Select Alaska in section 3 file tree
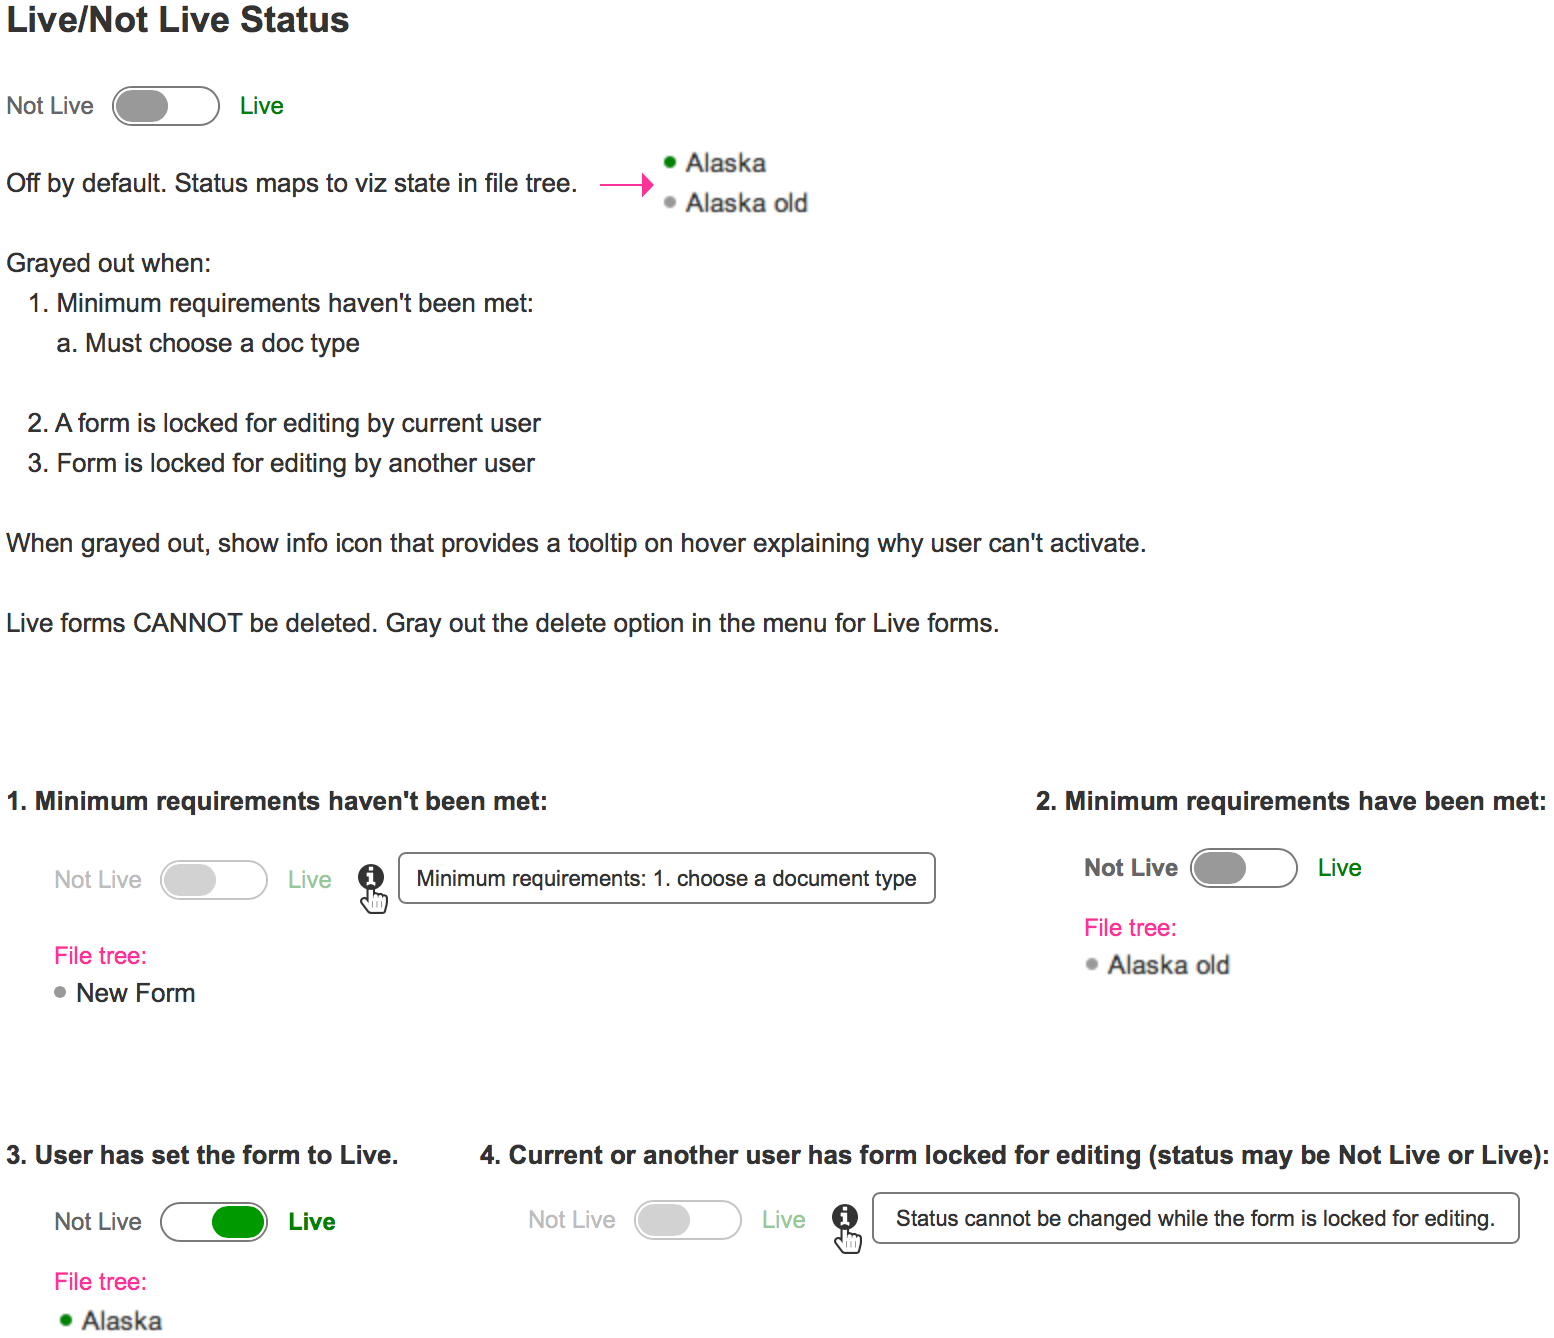 pyautogui.click(x=122, y=1321)
